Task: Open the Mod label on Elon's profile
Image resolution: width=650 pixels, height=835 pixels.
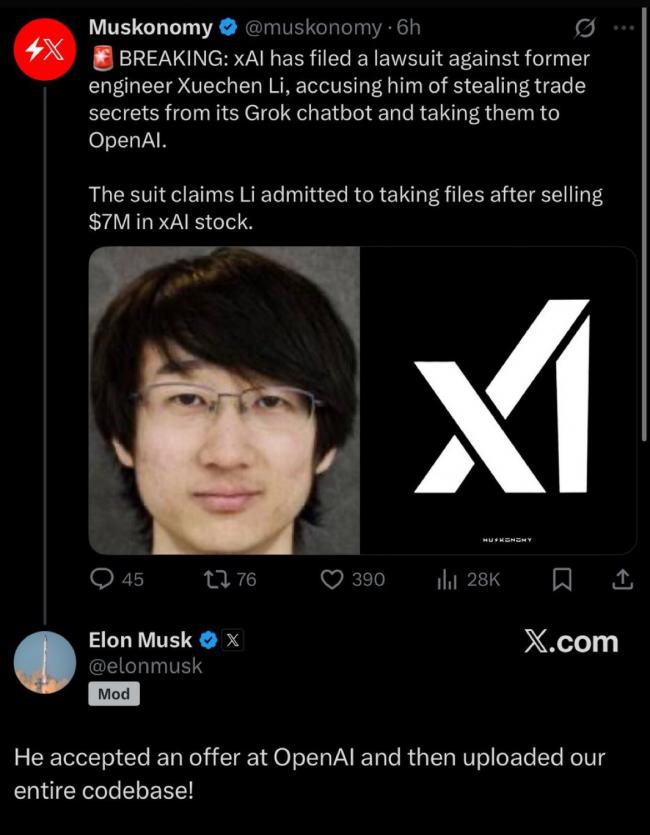Action: pos(115,694)
